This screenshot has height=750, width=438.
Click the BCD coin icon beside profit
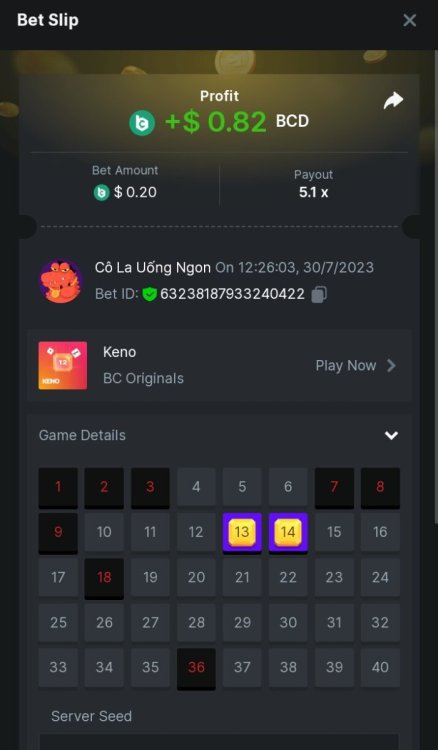click(x=142, y=123)
